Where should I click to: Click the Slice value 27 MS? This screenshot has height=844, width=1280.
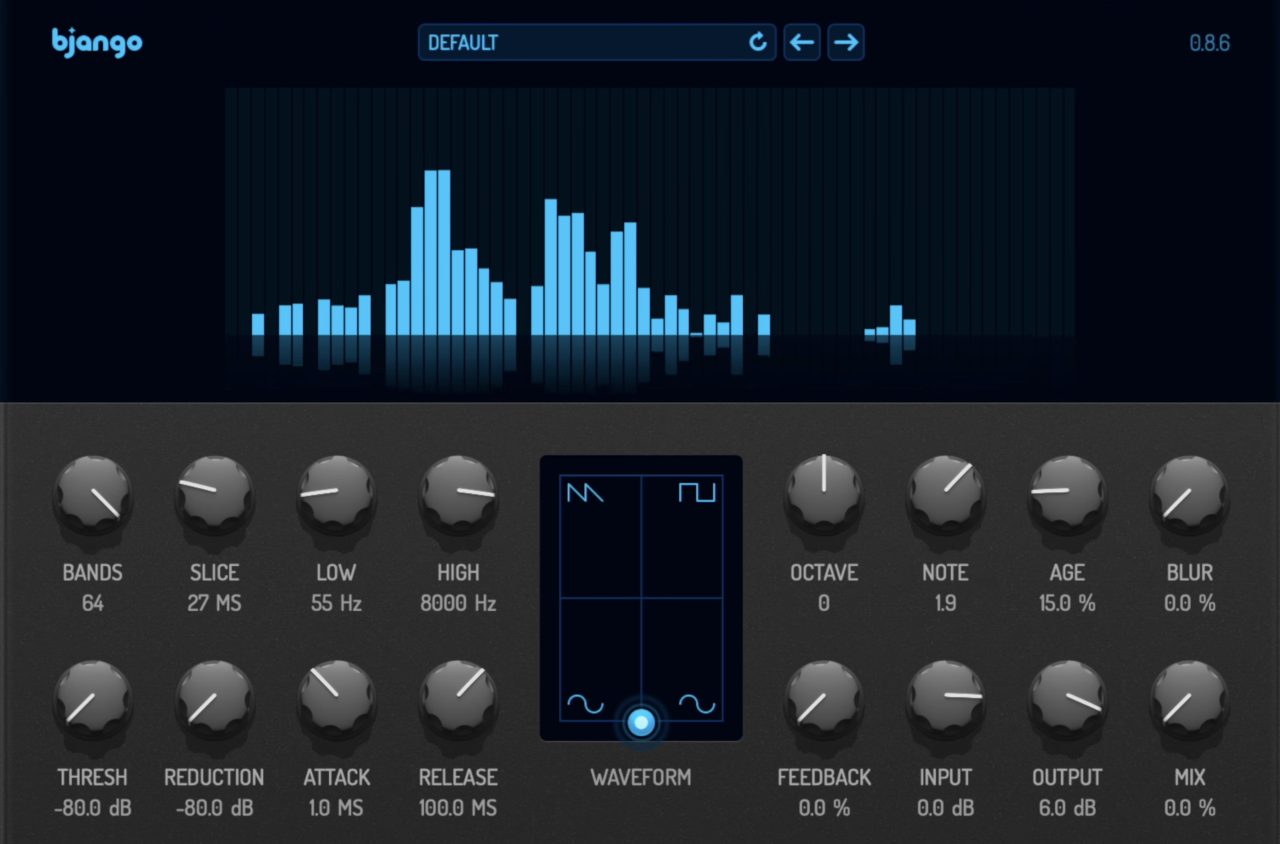[x=215, y=604]
